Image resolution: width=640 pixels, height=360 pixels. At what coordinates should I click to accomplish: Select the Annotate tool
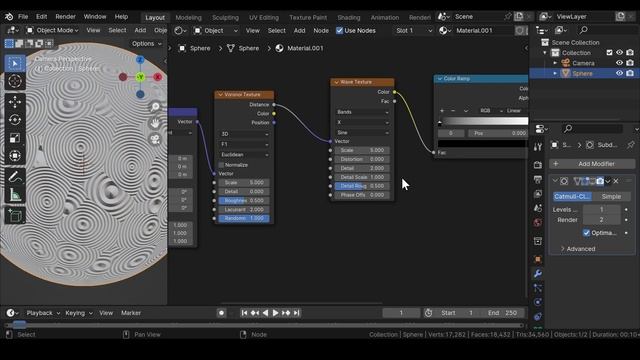tap(15, 177)
